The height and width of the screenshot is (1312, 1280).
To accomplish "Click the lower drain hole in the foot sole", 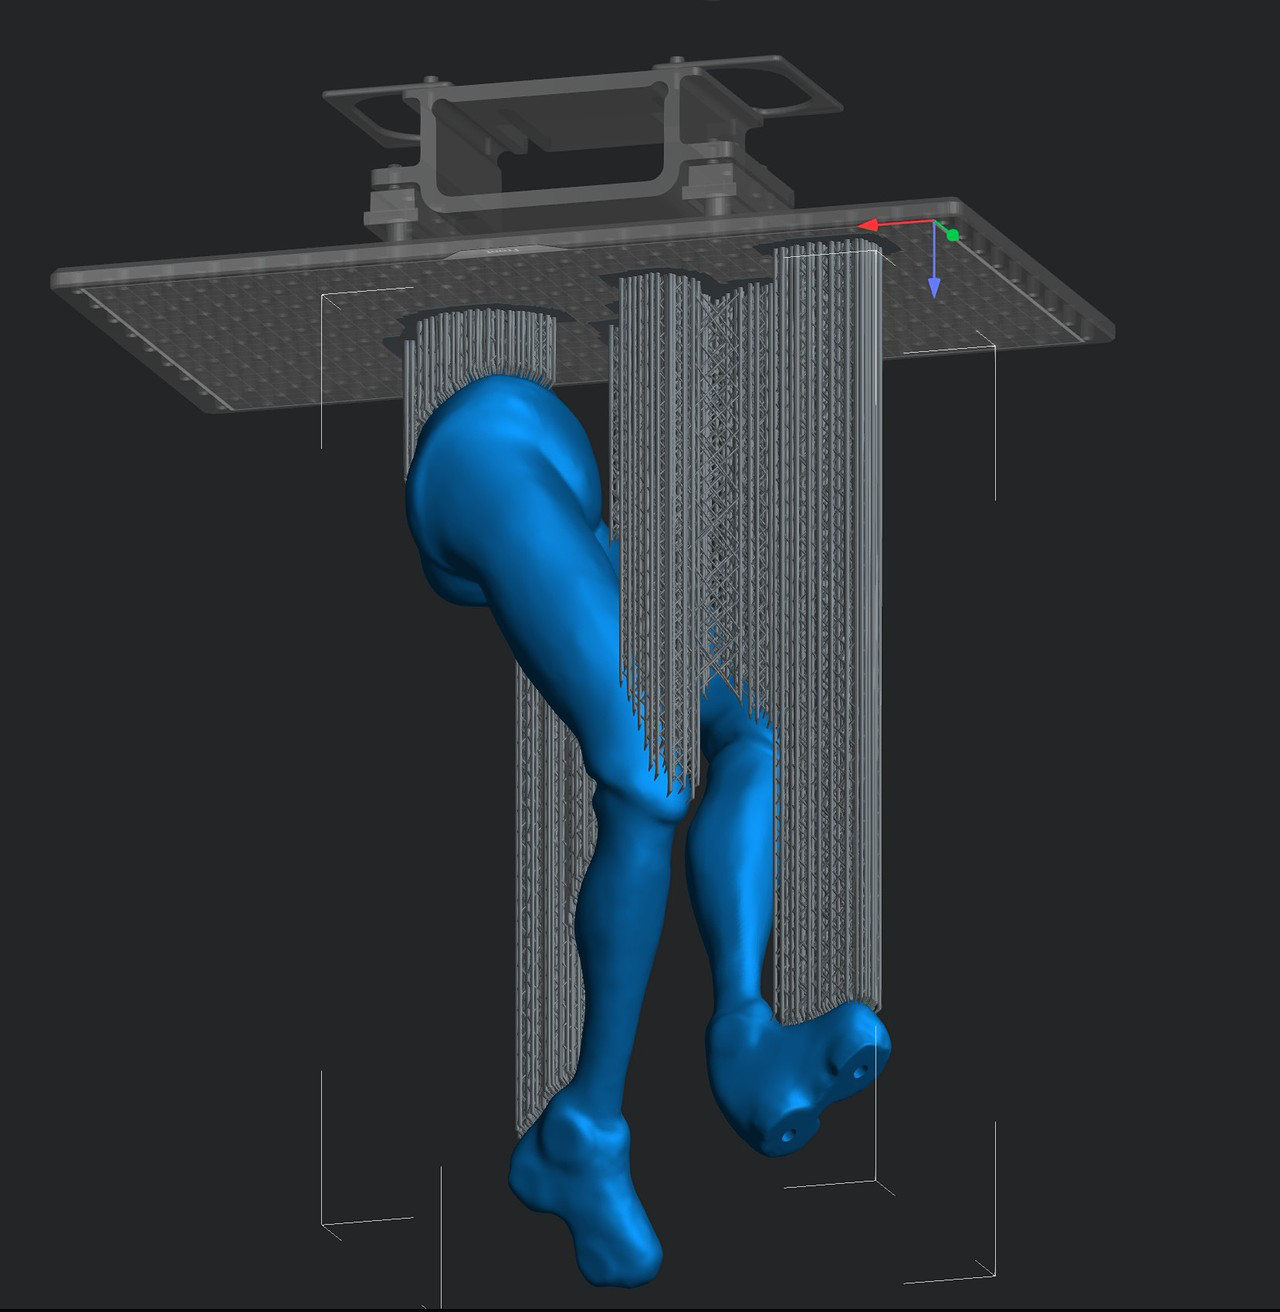I will pos(789,1134).
